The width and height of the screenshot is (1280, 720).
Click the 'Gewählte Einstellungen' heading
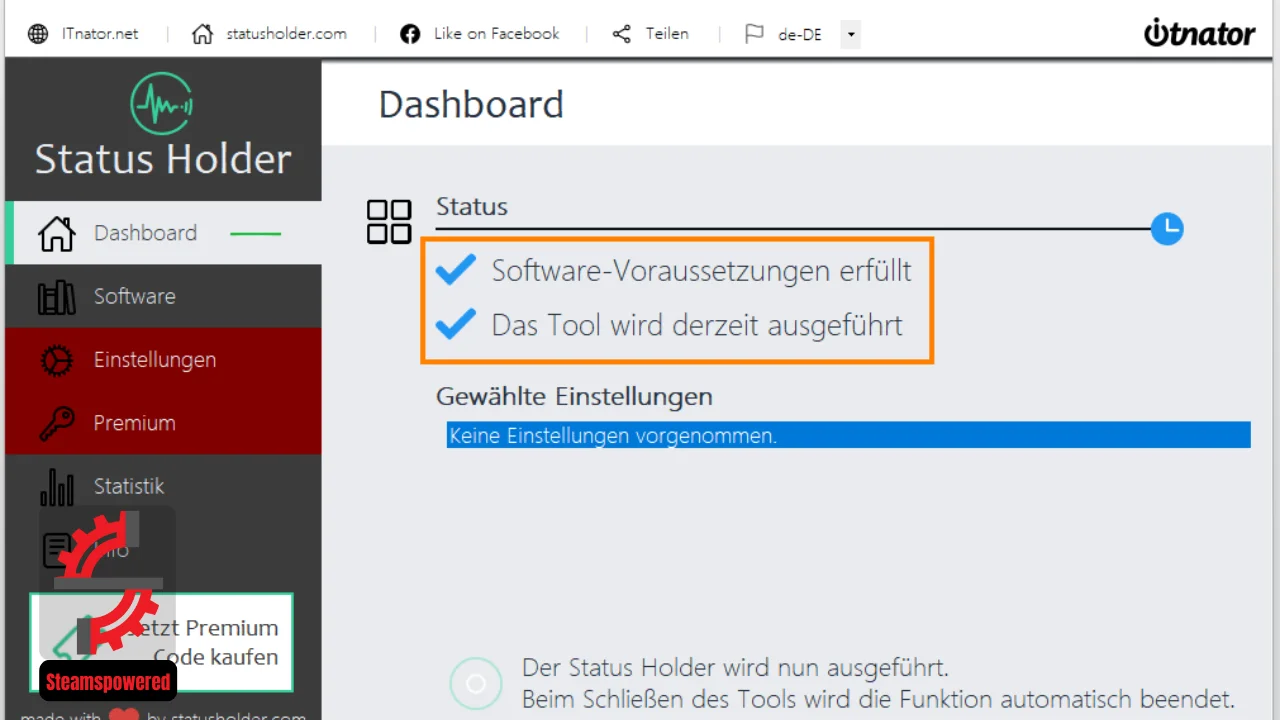click(574, 397)
